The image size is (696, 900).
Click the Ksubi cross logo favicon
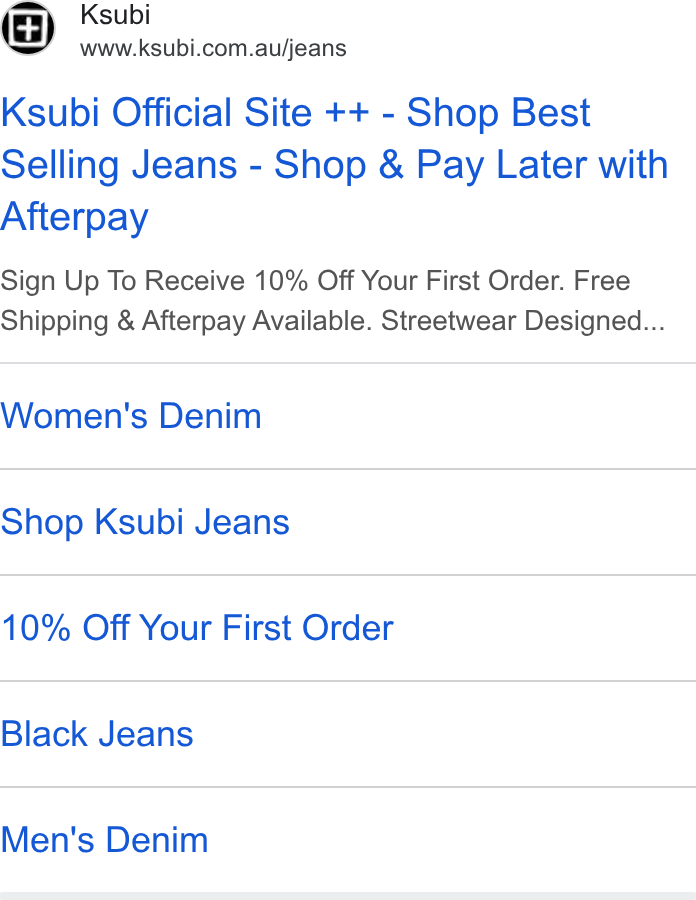point(28,28)
